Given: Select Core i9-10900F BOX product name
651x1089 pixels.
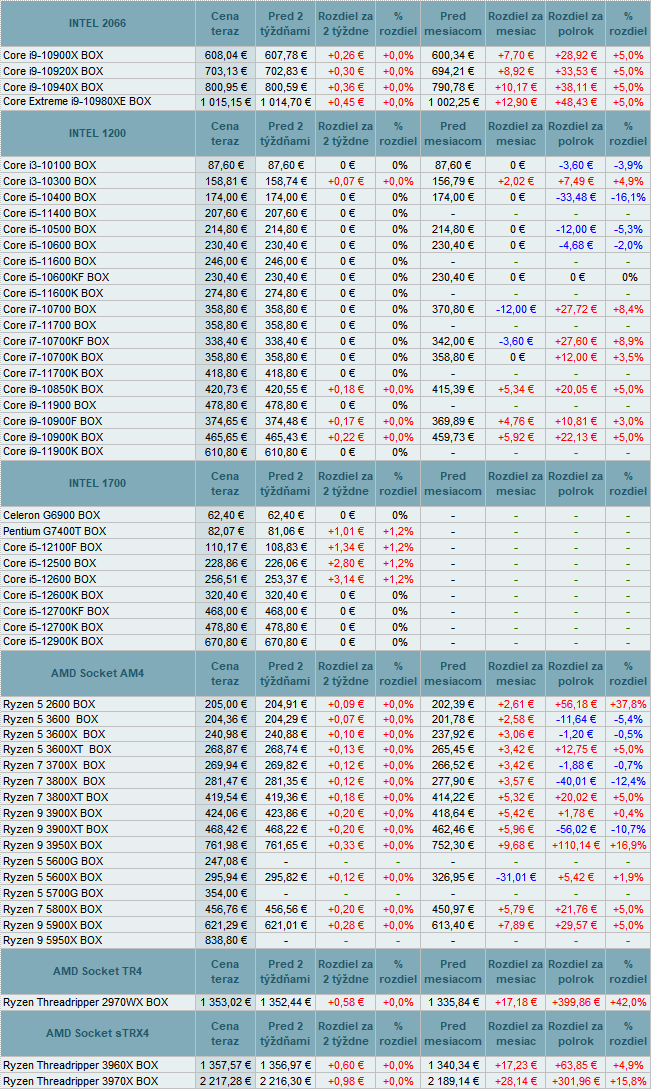Looking at the screenshot, I should 53,421.
